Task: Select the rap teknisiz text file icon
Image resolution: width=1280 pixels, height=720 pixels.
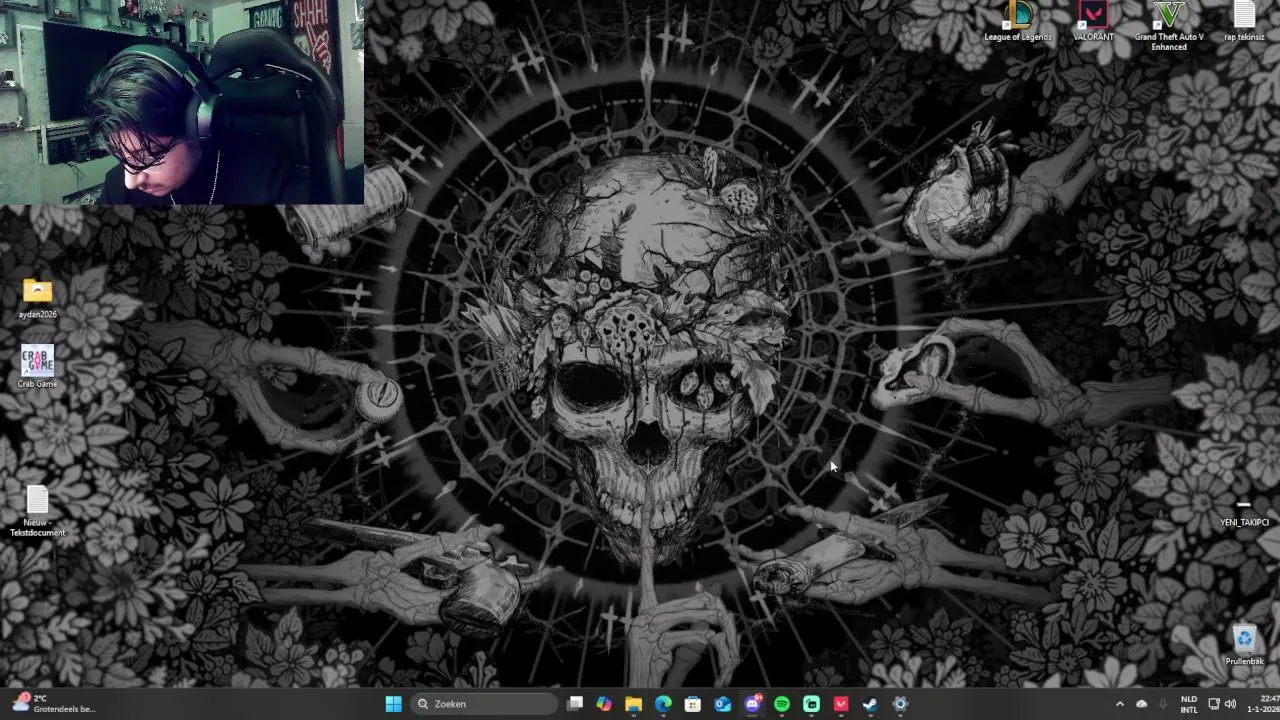Action: (1244, 22)
